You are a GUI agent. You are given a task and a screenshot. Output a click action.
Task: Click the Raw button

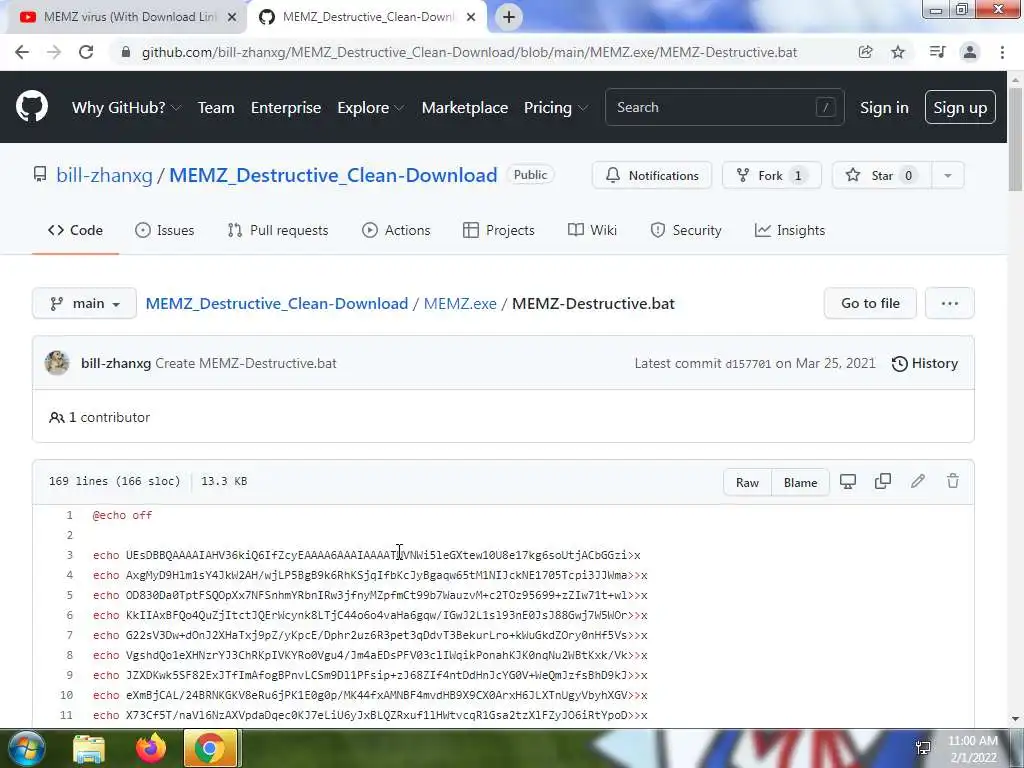[747, 482]
